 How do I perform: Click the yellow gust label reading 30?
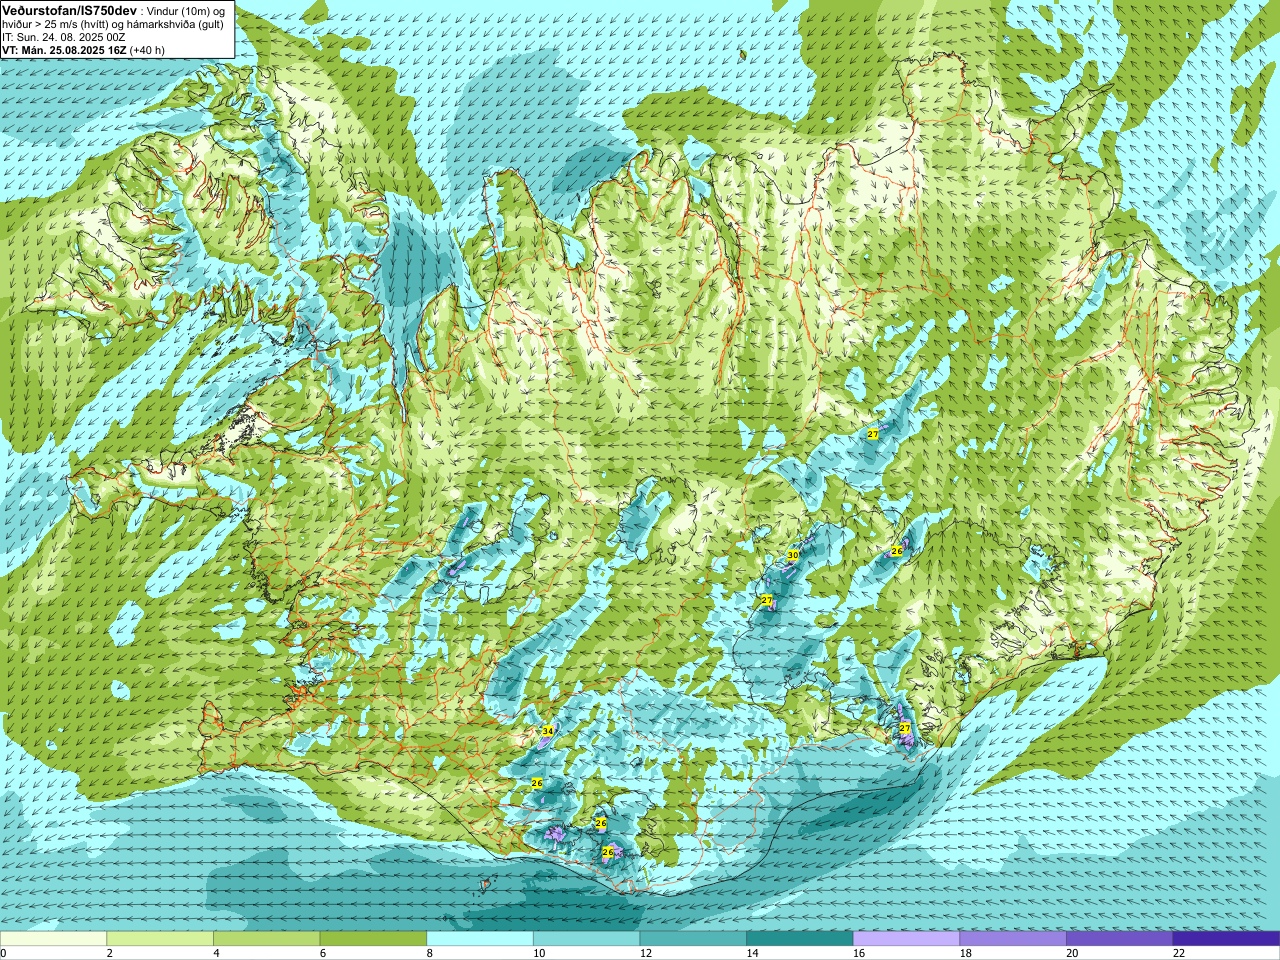793,555
